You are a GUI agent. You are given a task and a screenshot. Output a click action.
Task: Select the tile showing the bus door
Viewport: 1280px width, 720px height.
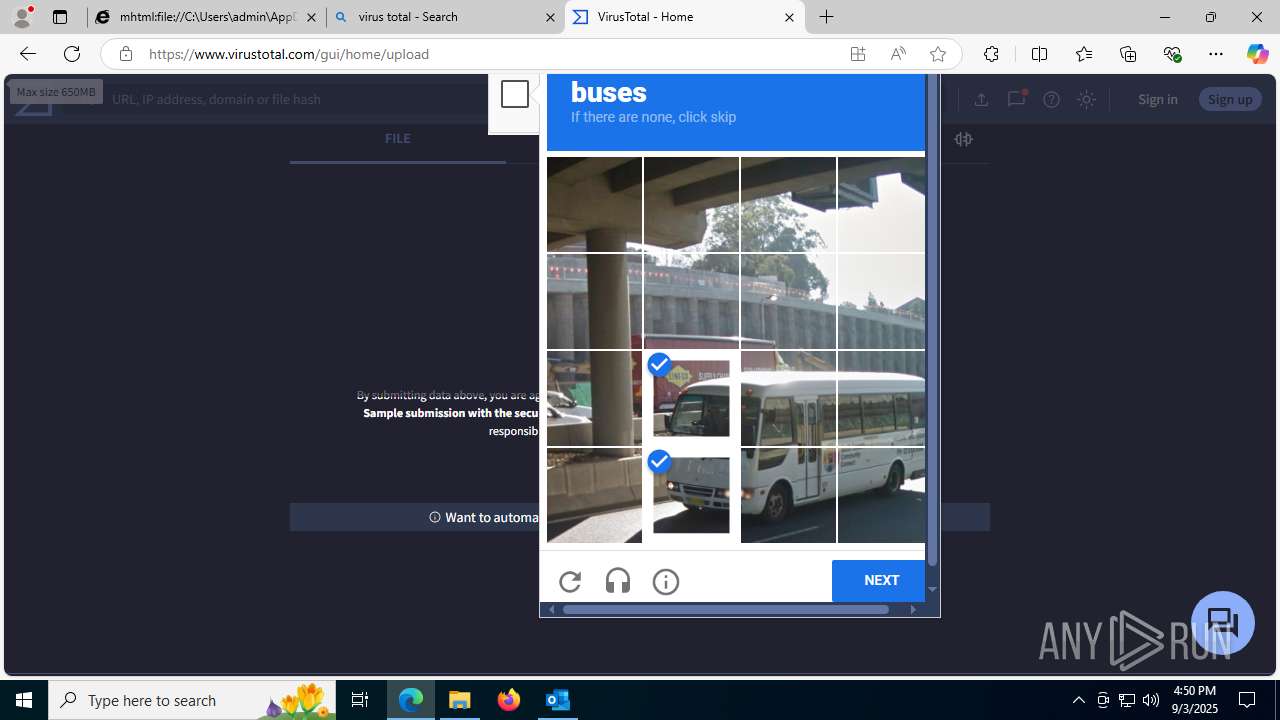tap(788, 398)
